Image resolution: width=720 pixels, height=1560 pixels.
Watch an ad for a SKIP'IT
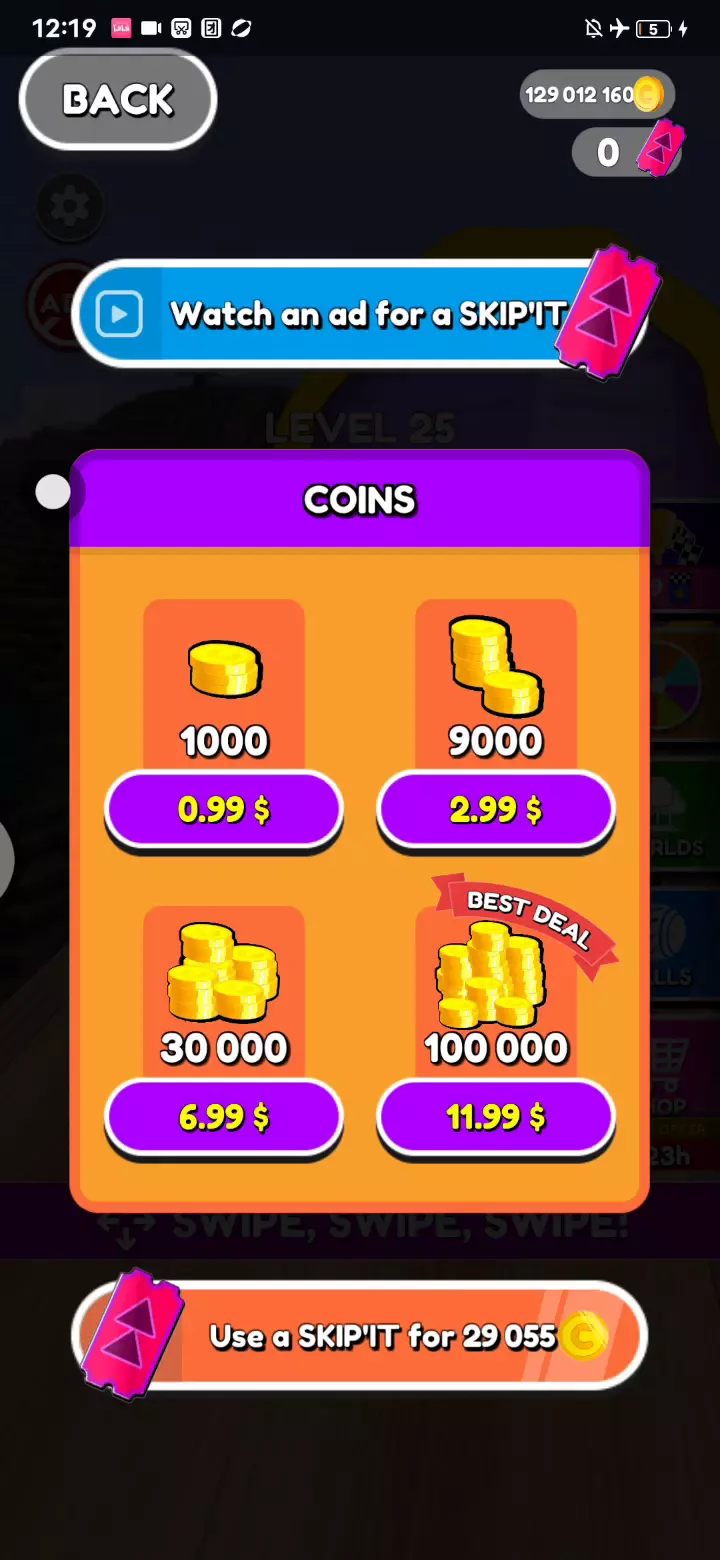360,314
